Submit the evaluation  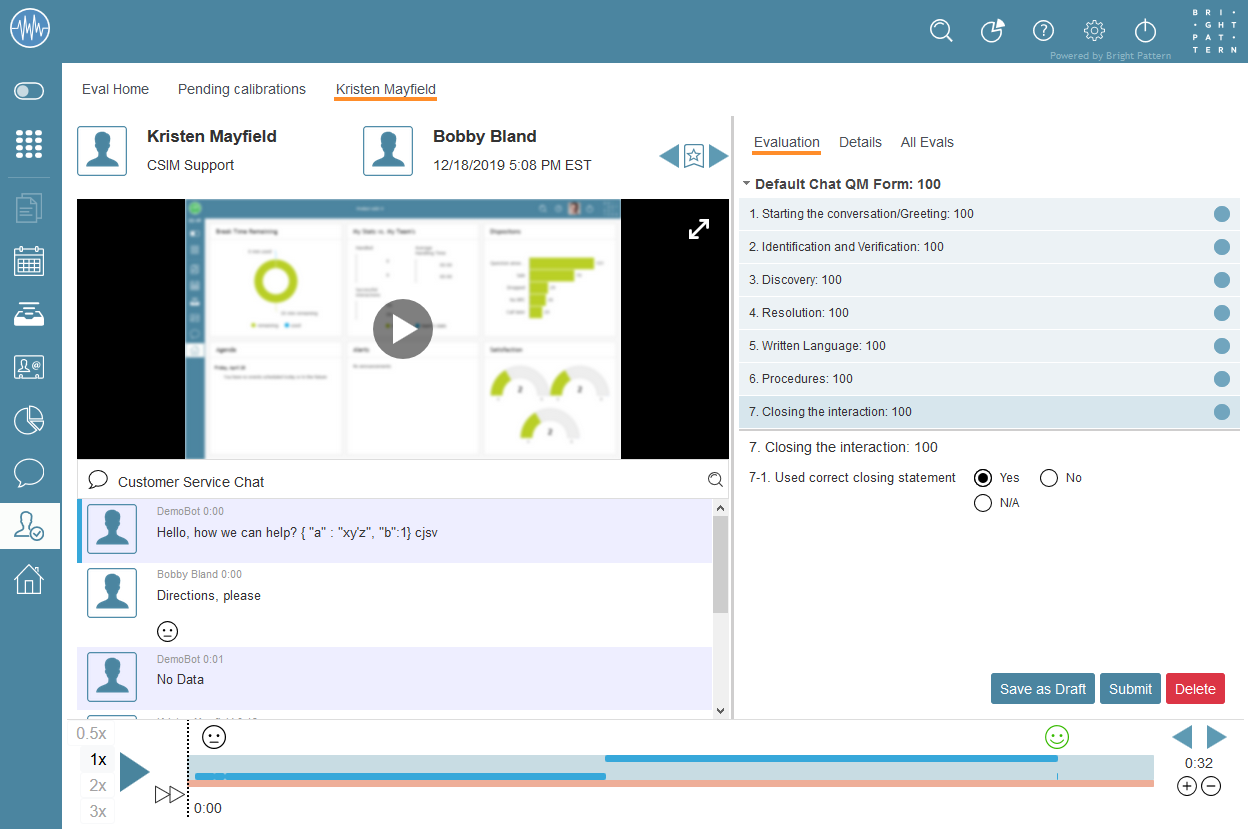tap(1130, 689)
